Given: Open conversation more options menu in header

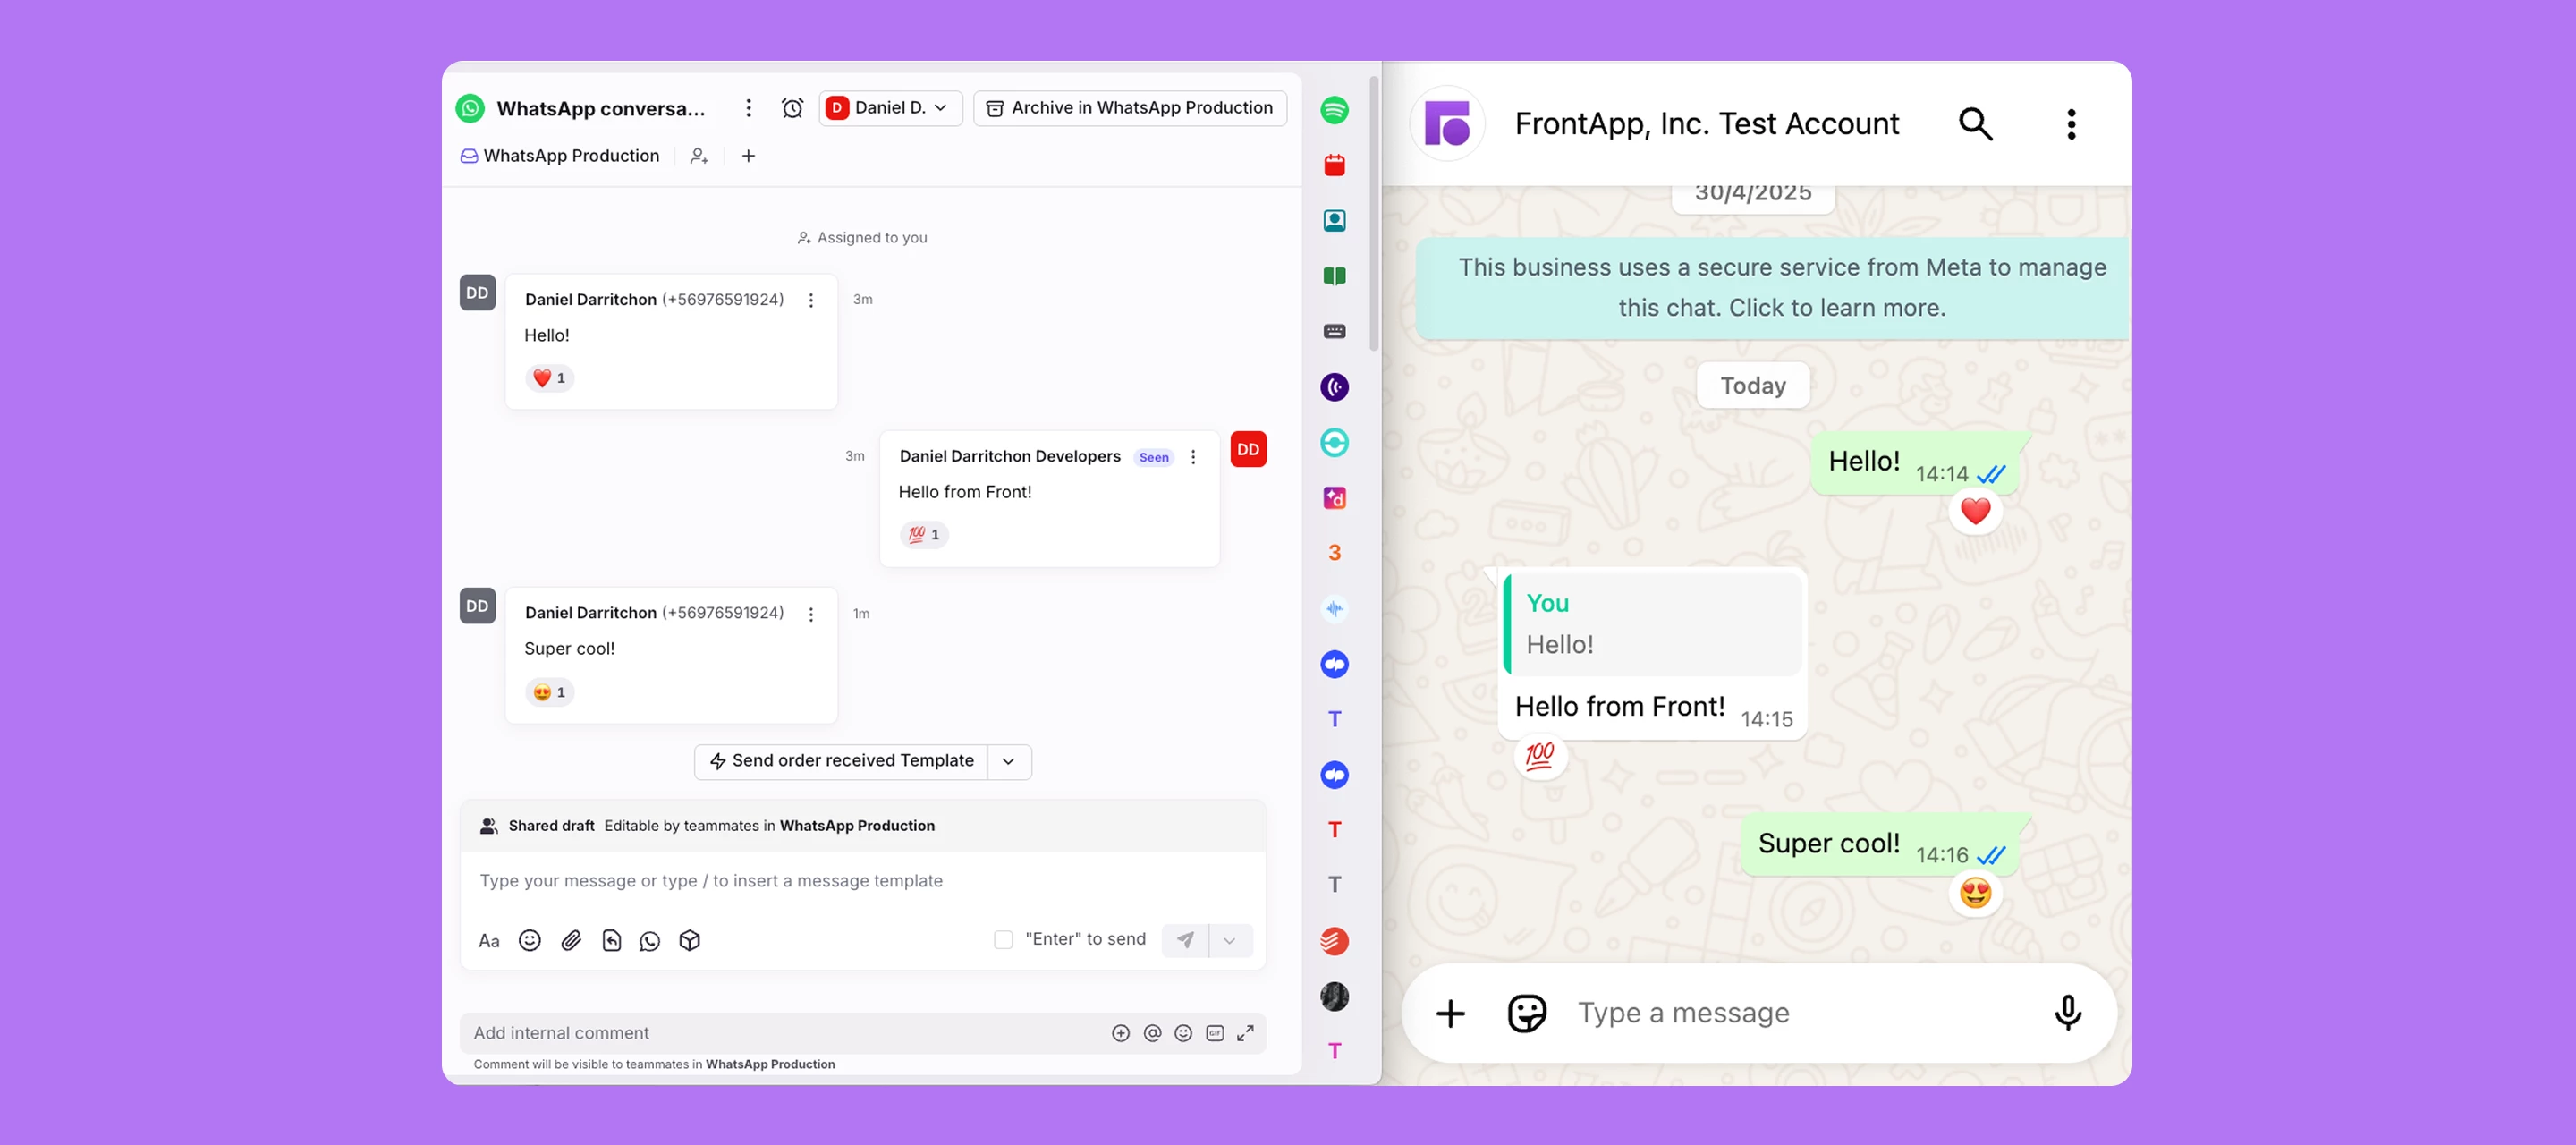Looking at the screenshot, I should pyautogui.click(x=748, y=108).
